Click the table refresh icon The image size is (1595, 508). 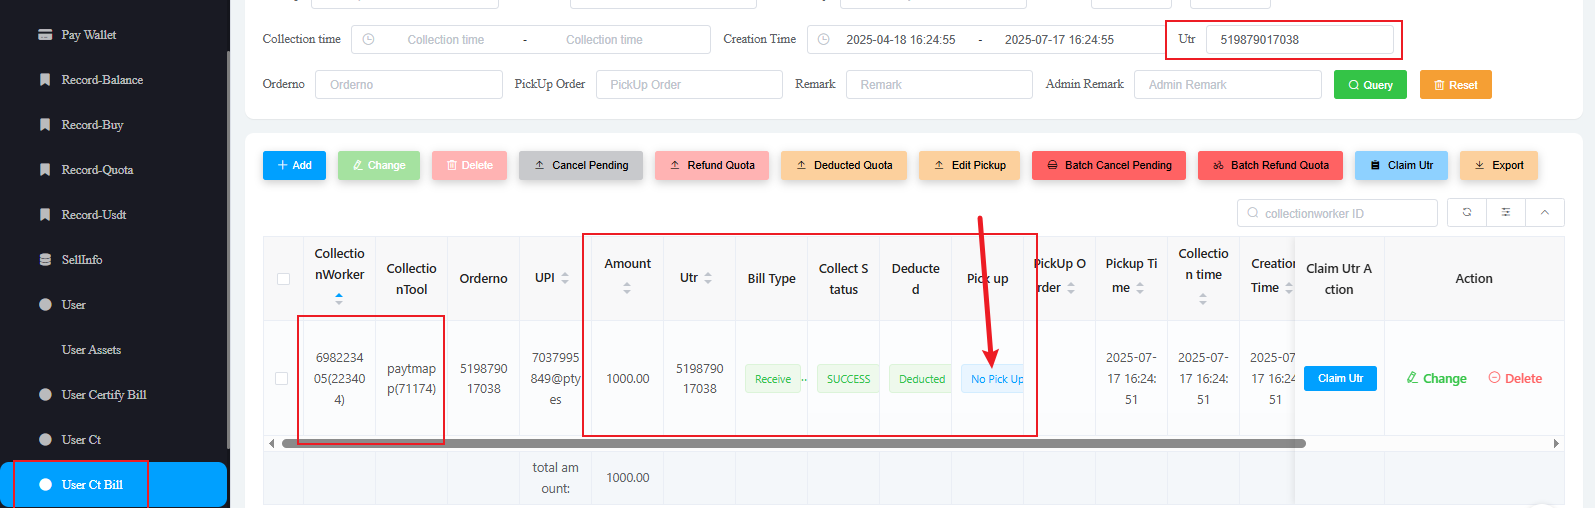coord(1467,213)
